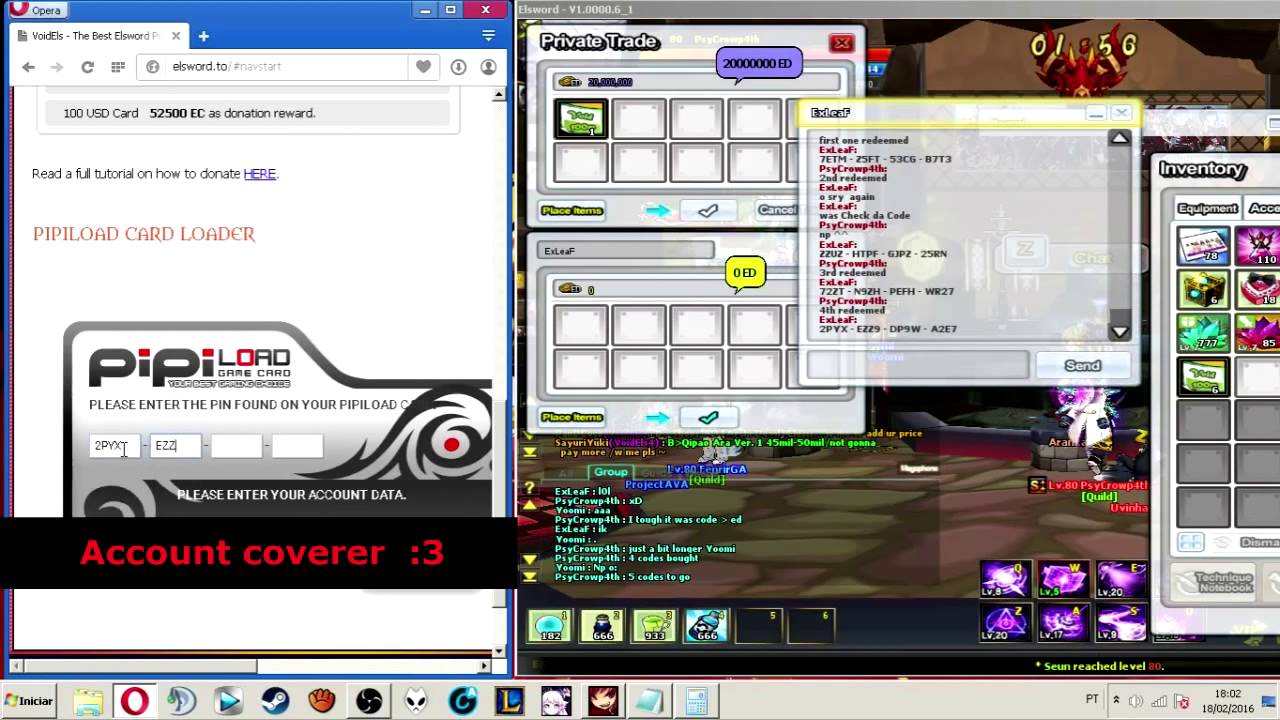Image resolution: width=1280 pixels, height=720 pixels.
Task: Switch to the Group chat tab
Action: click(610, 472)
